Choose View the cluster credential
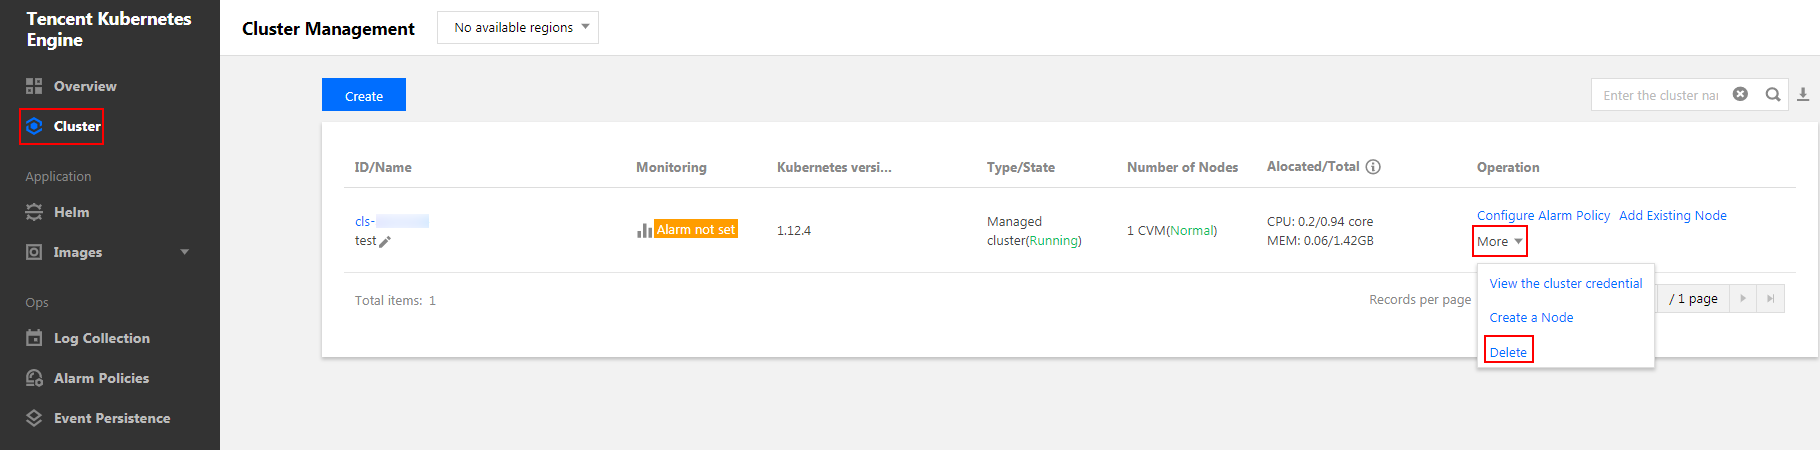Image resolution: width=1820 pixels, height=450 pixels. (x=1566, y=284)
